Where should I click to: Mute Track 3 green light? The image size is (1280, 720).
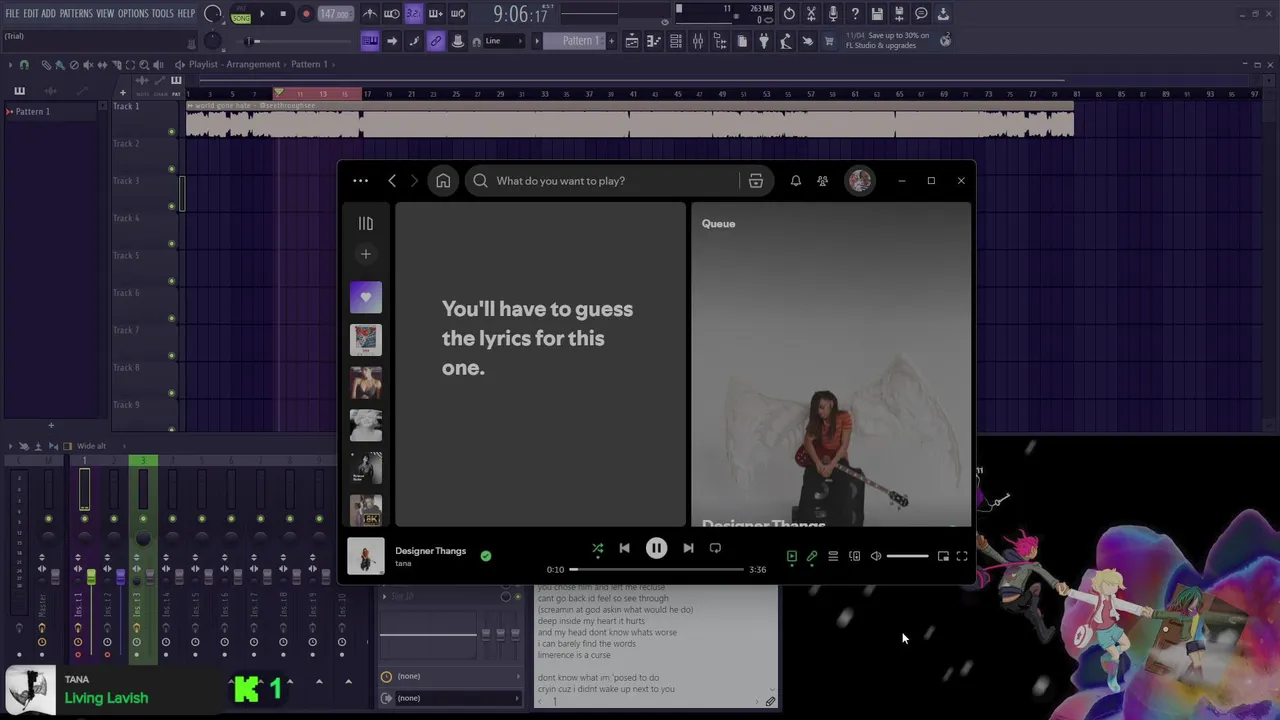point(172,206)
